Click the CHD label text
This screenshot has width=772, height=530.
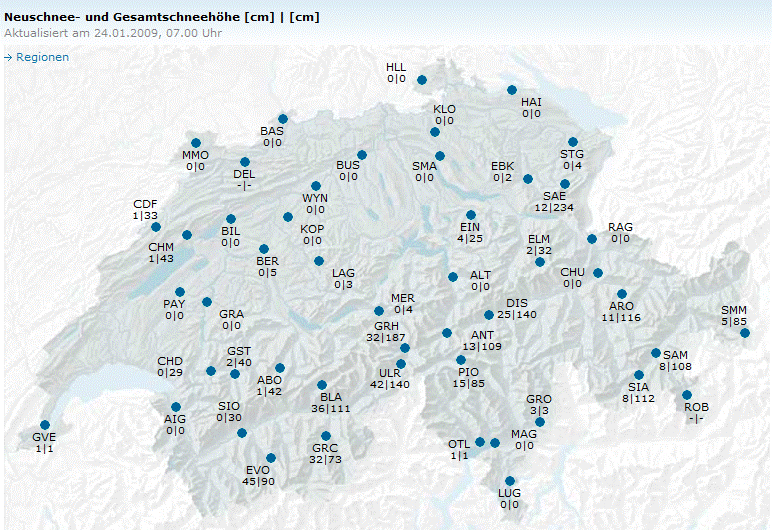170,362
